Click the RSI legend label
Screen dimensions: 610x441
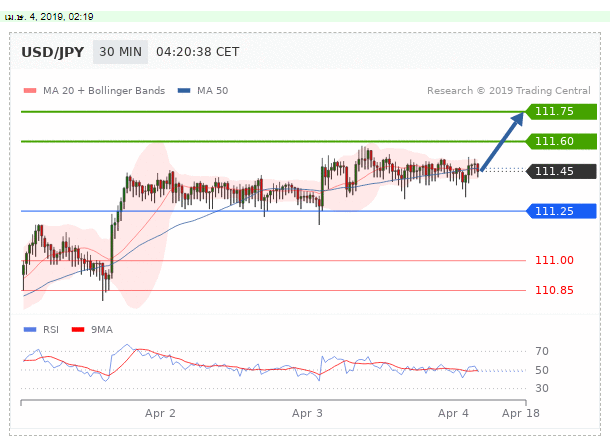click(x=51, y=330)
